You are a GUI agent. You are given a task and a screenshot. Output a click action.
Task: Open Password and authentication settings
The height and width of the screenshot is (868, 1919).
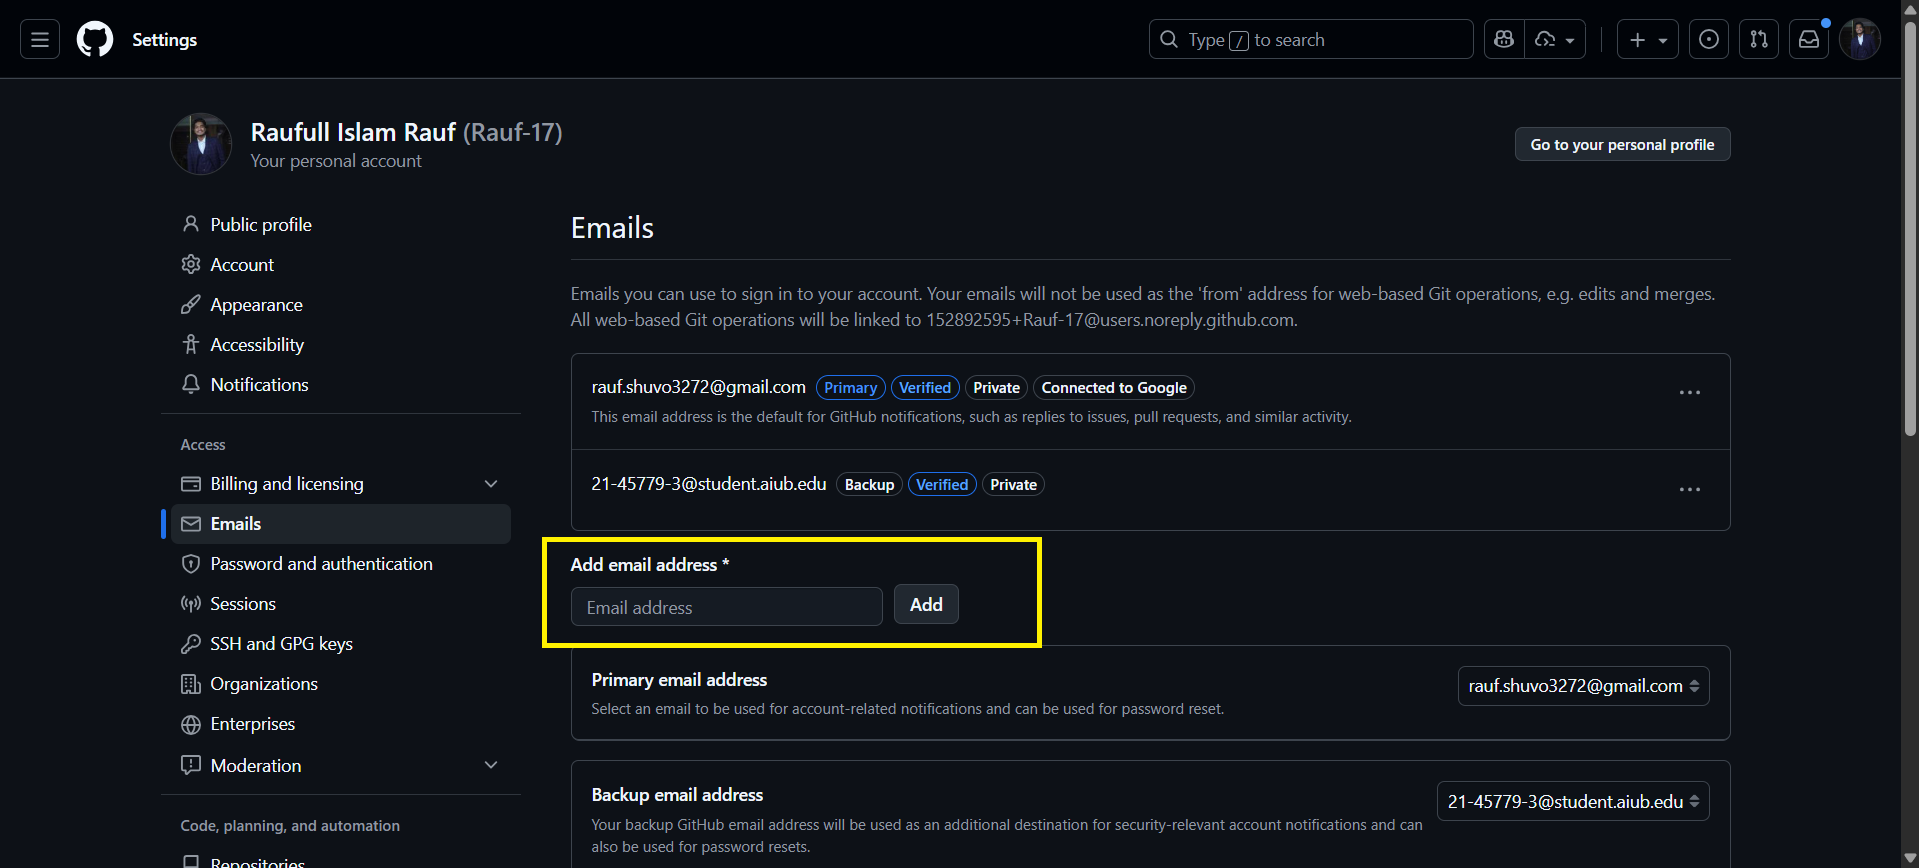click(x=340, y=564)
